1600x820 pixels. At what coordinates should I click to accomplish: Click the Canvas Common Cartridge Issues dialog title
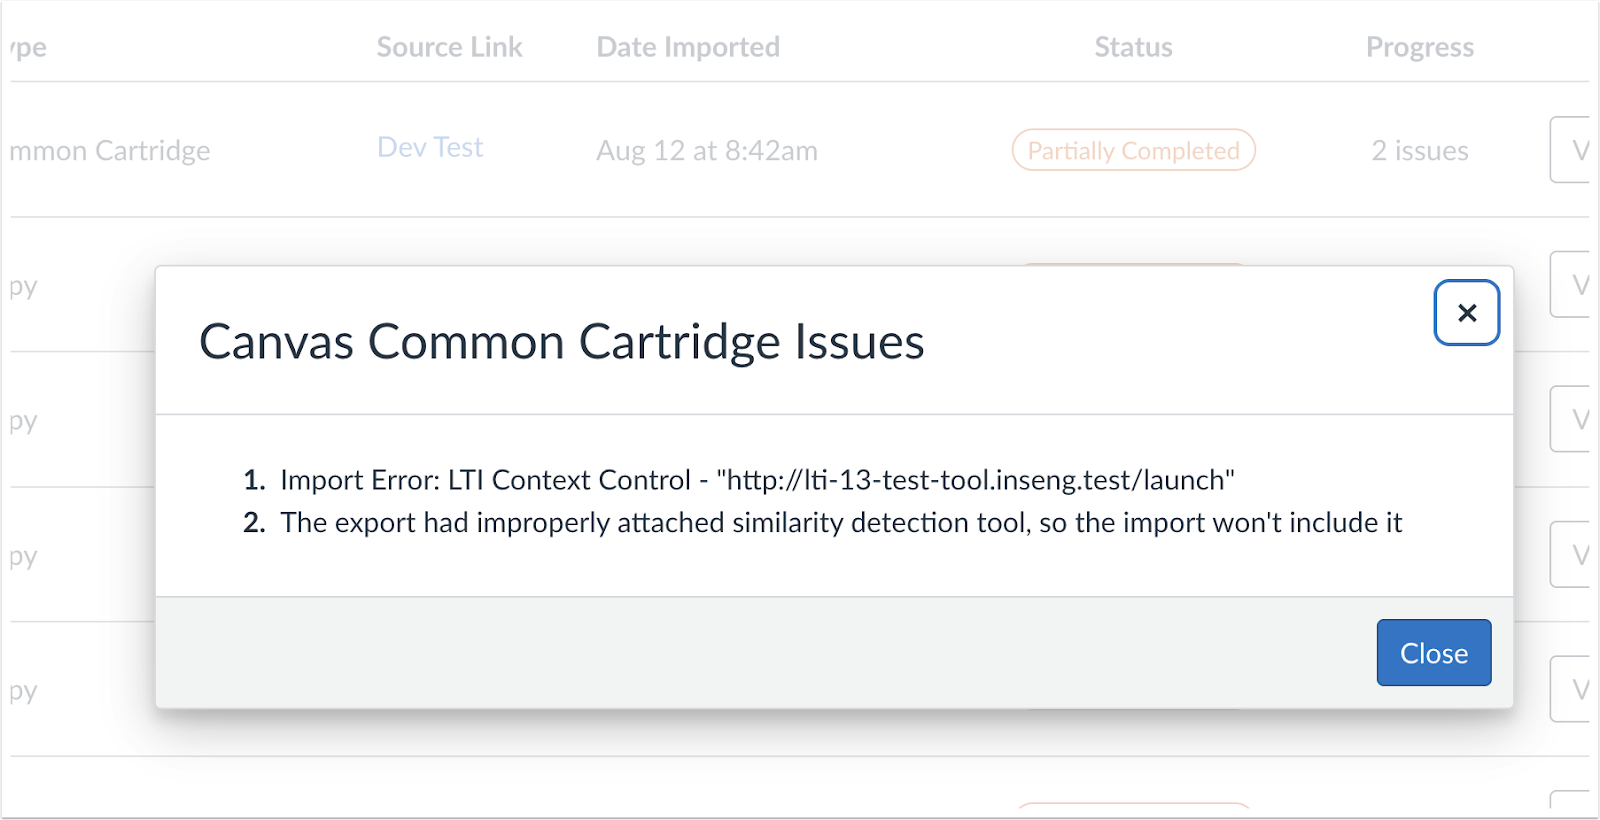tap(562, 341)
